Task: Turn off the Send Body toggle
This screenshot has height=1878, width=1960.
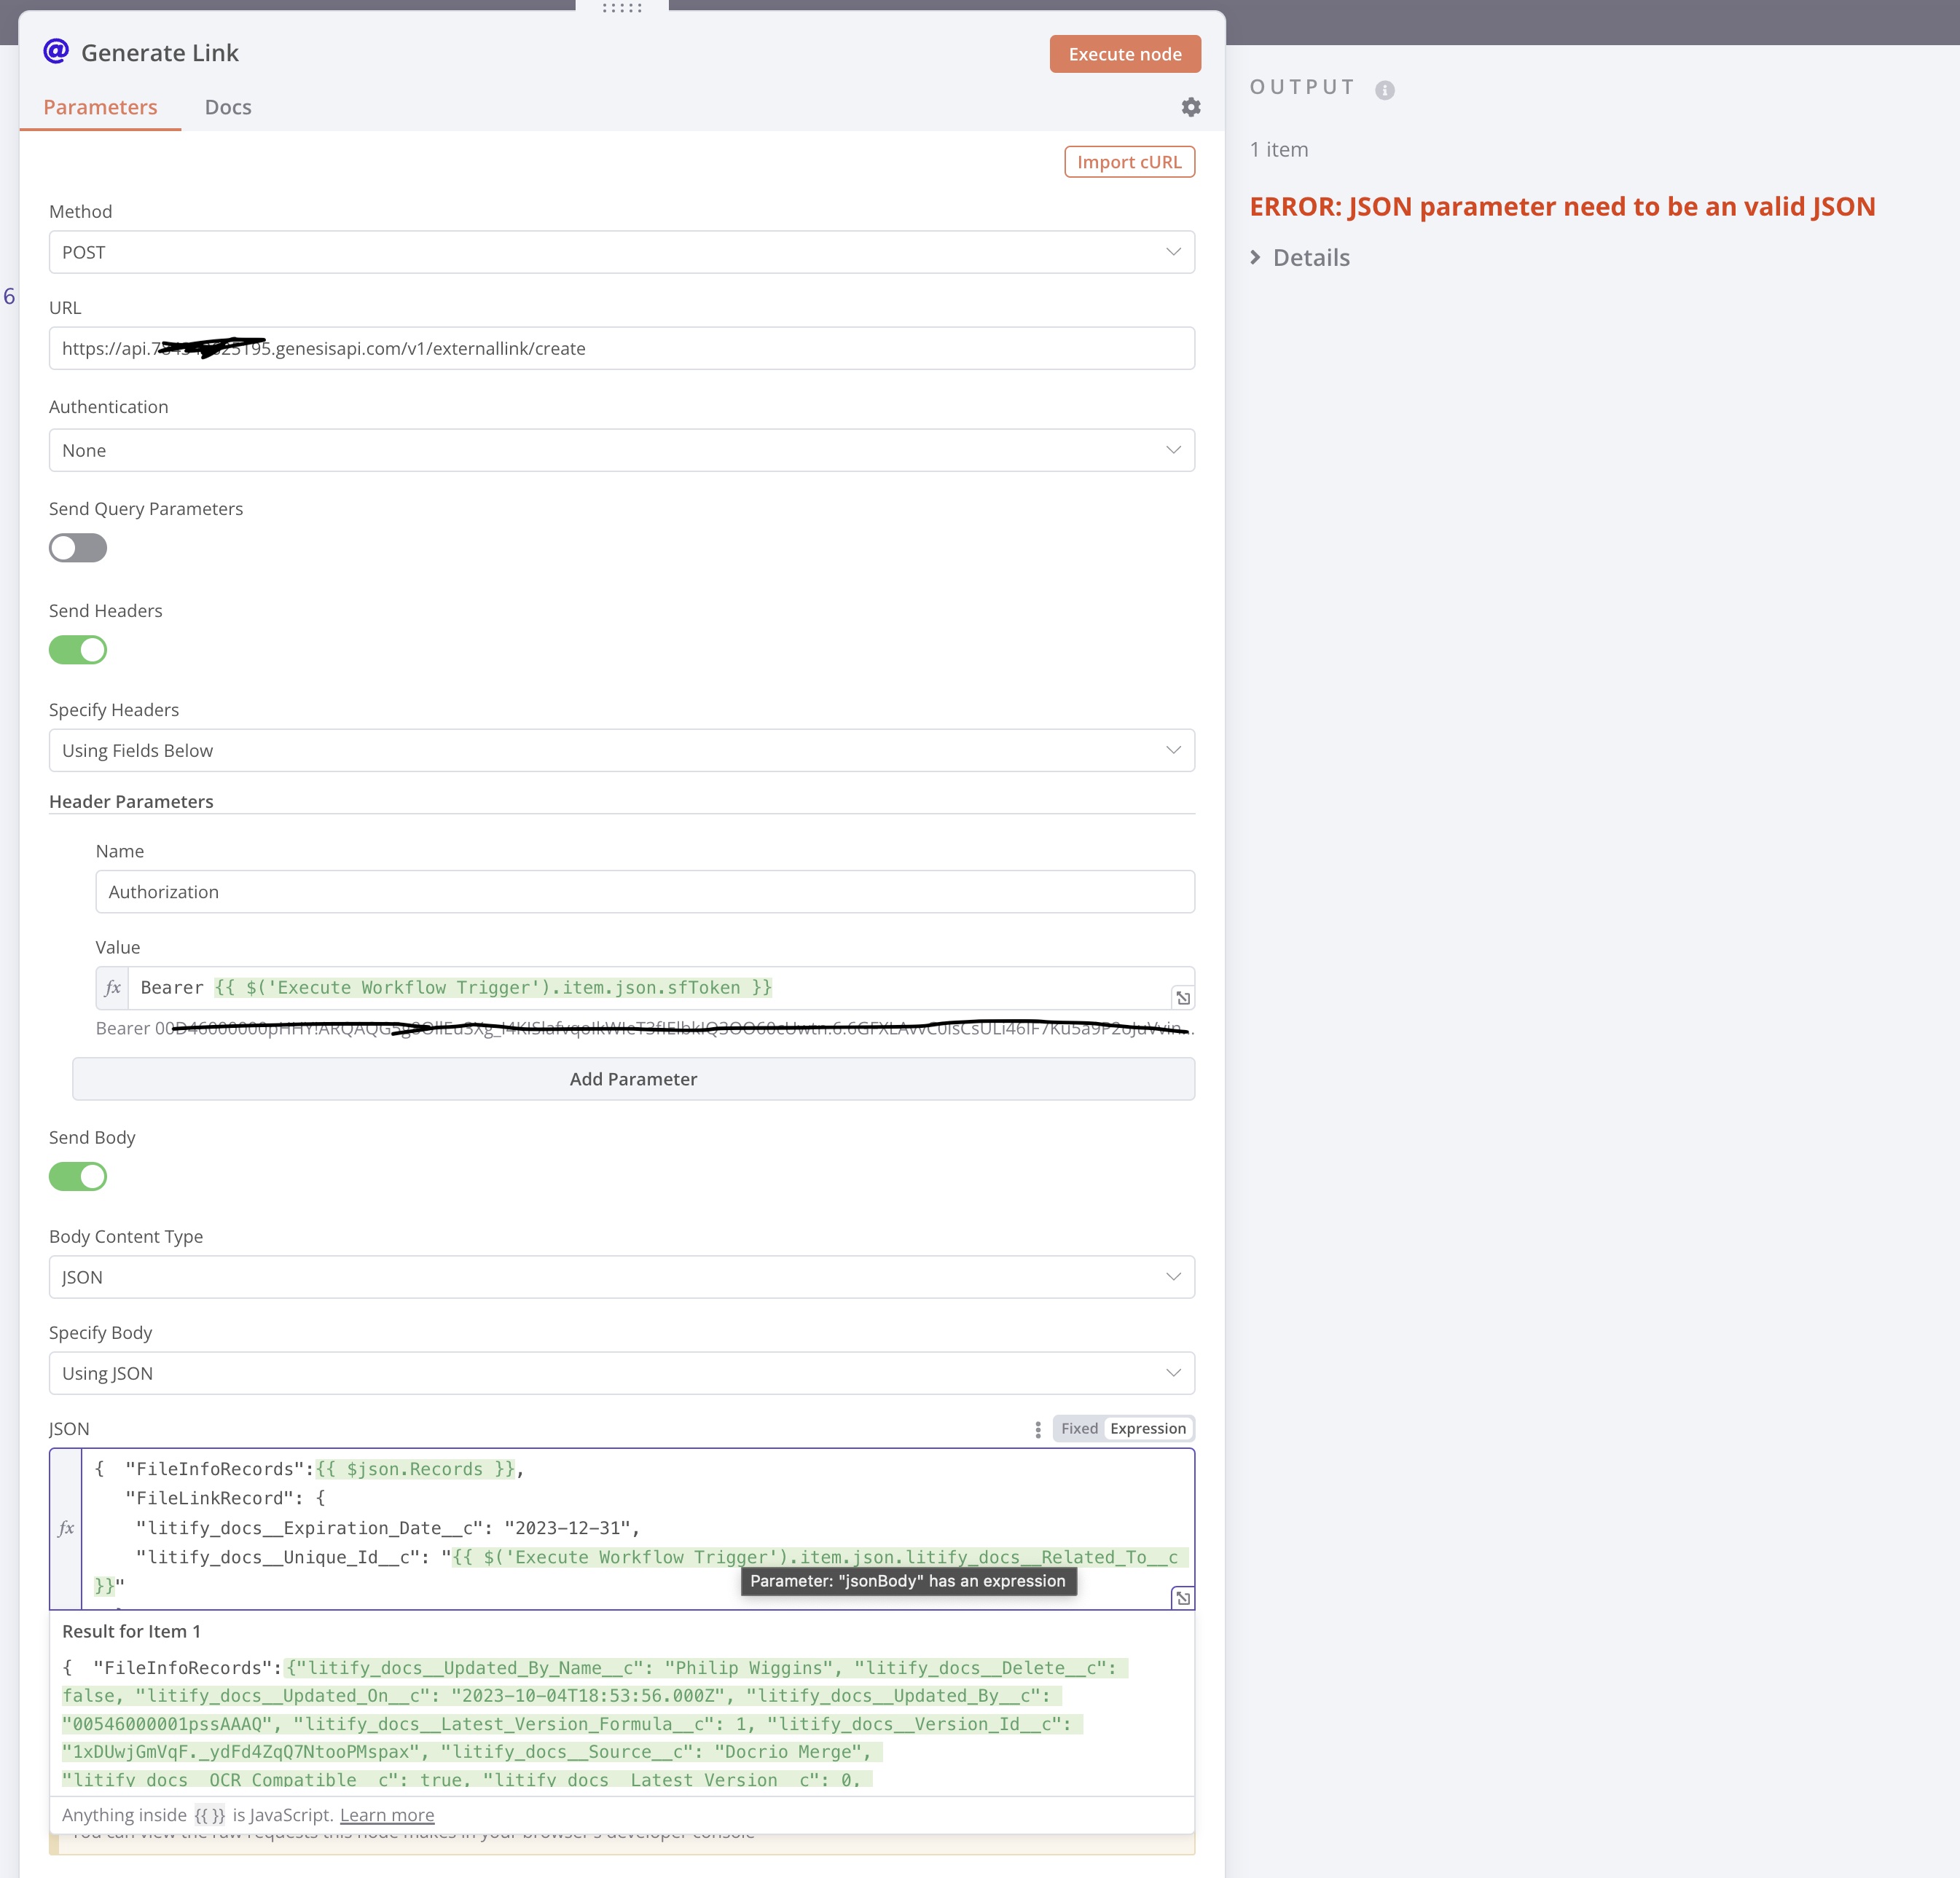Action: tap(78, 1176)
